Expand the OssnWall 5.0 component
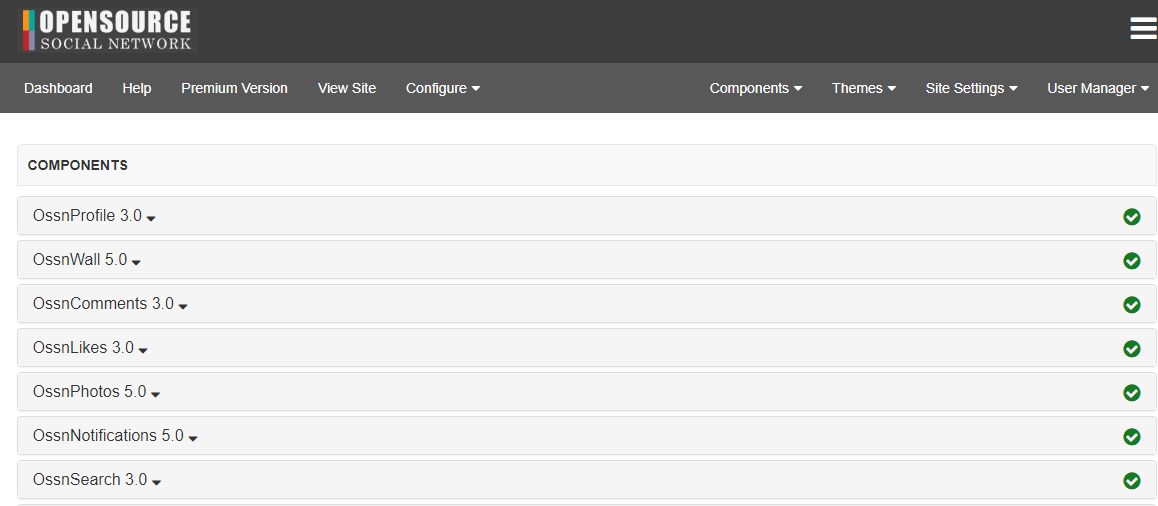This screenshot has height=506, width=1158. coord(87,260)
